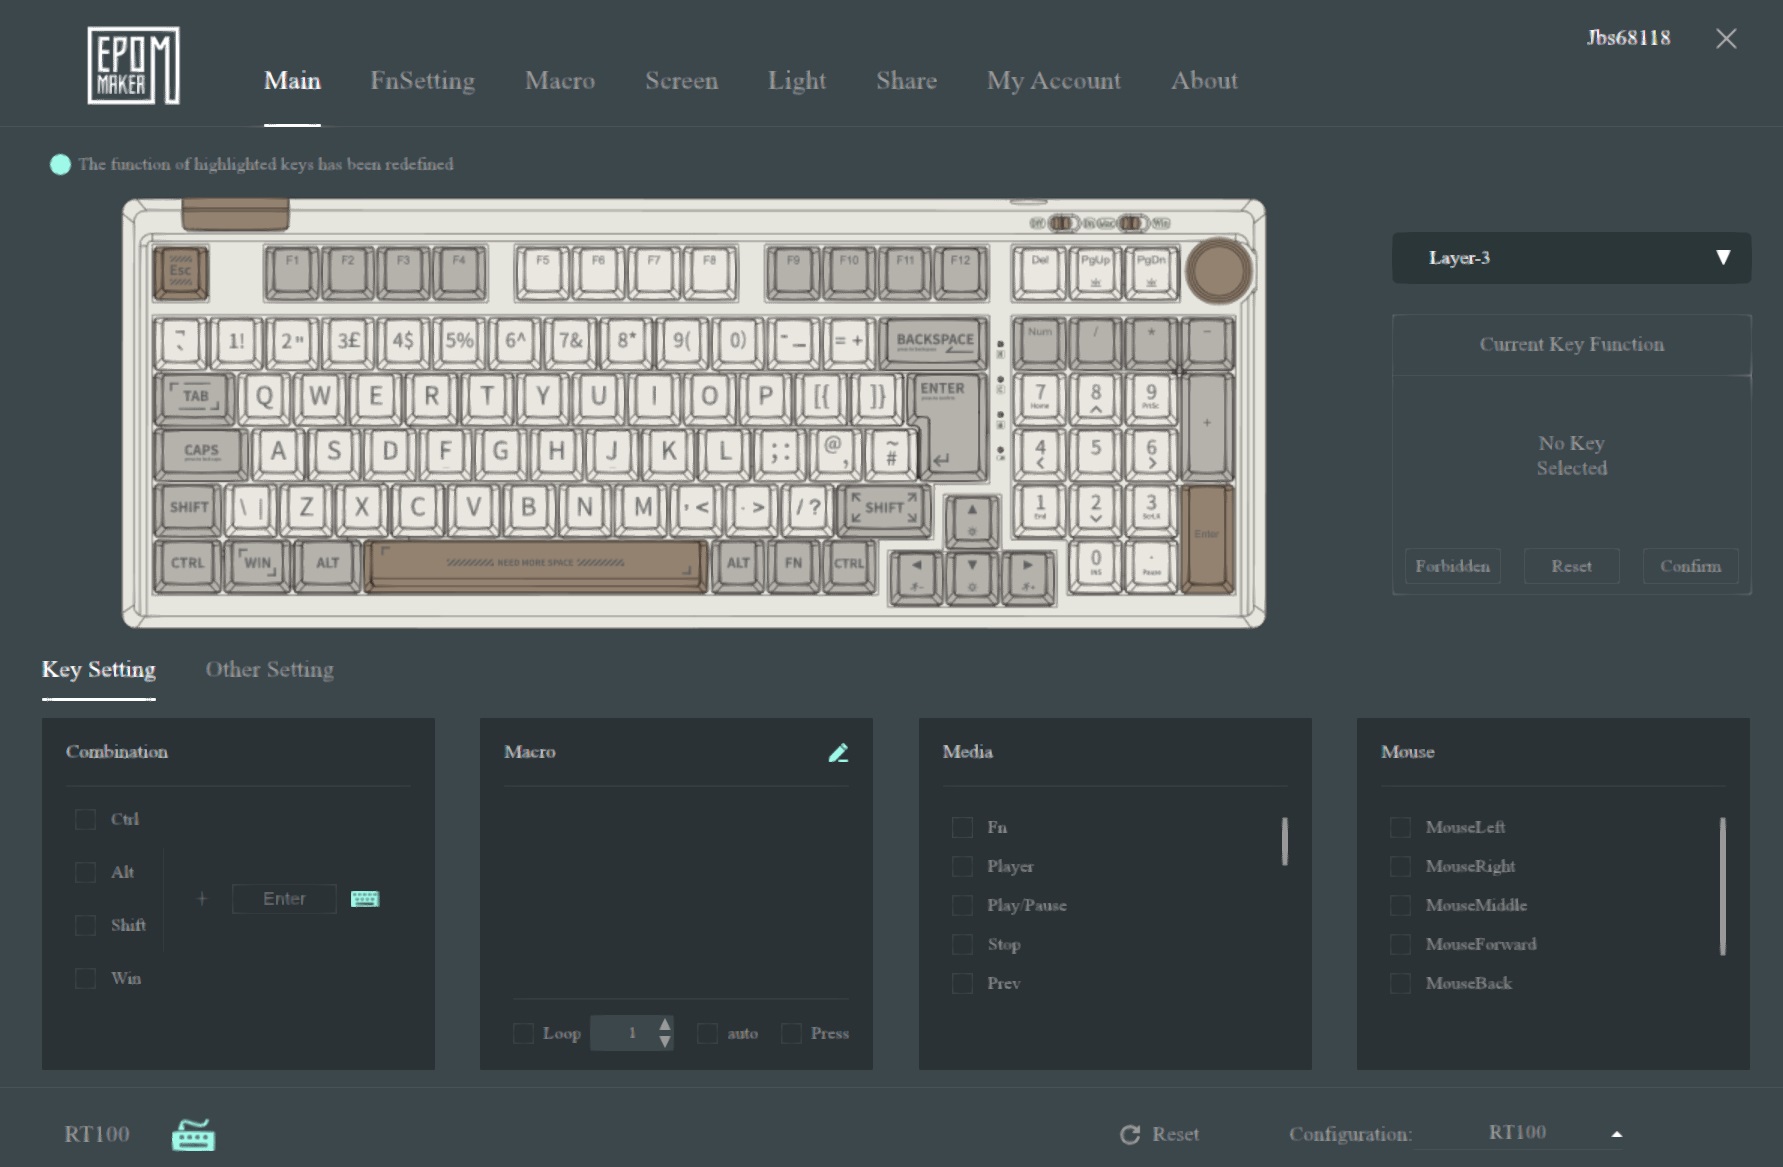Screen dimensions: 1783x1167
Task: Increase the macro Loop count stepper
Action: click(665, 1024)
